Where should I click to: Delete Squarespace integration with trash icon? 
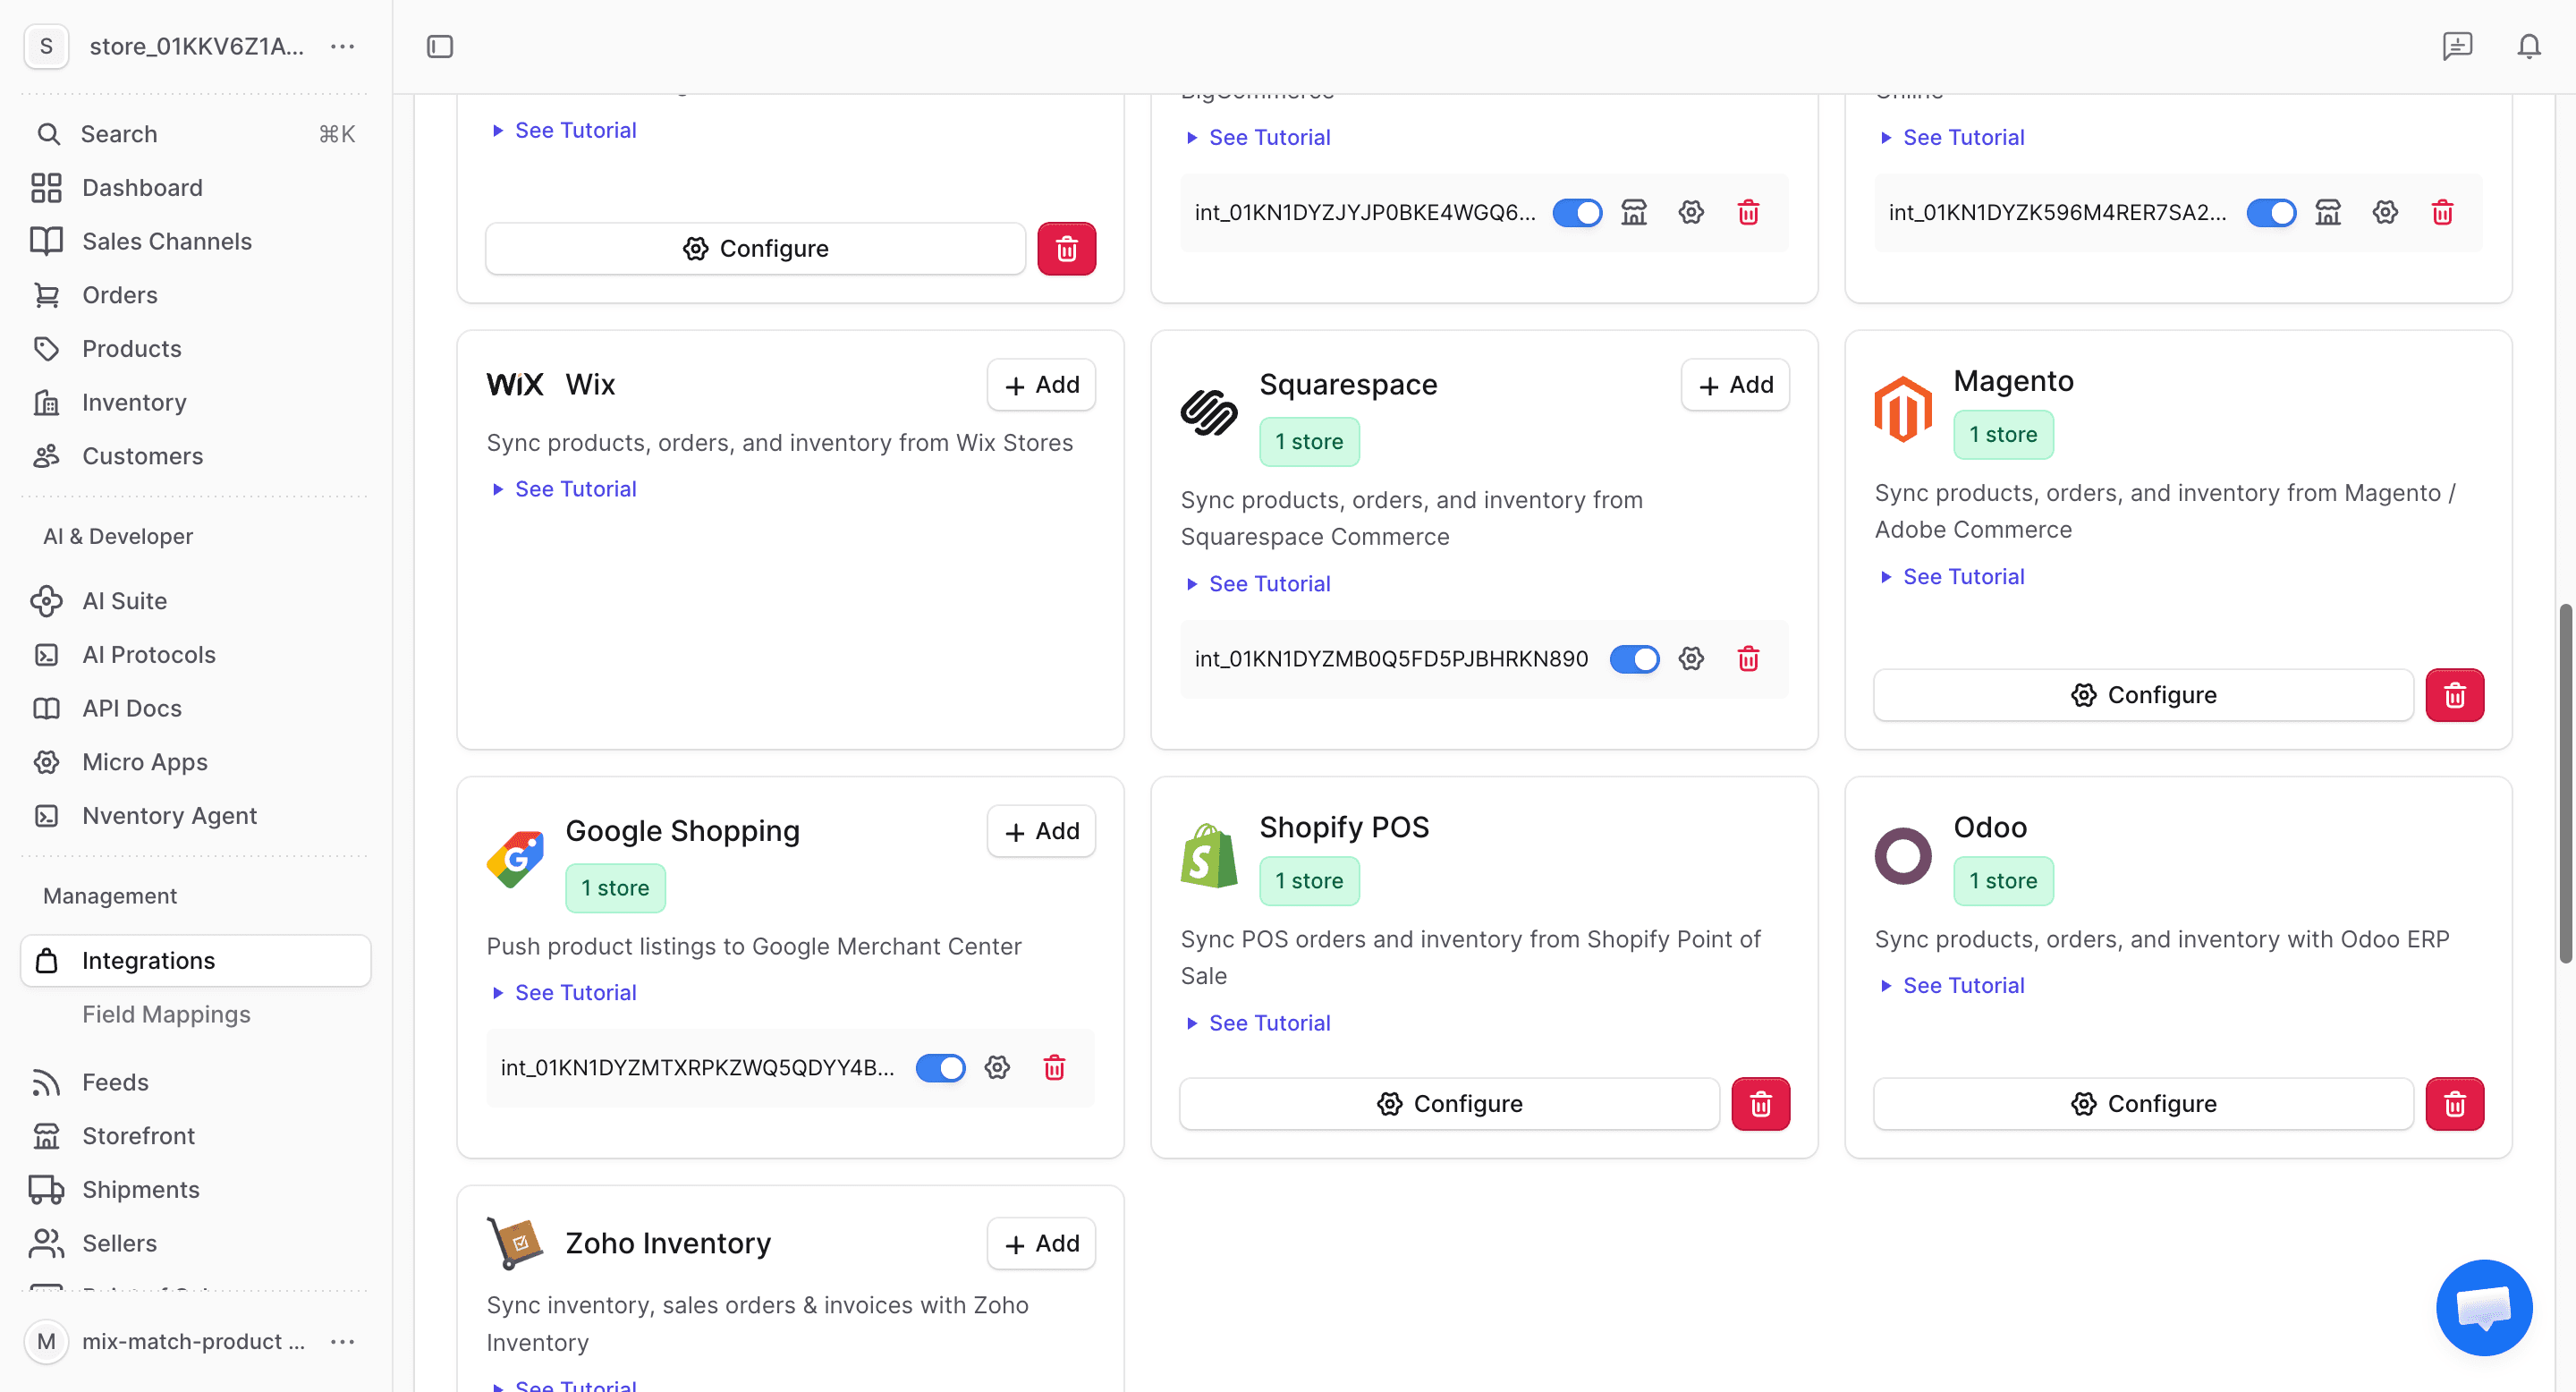click(x=1748, y=659)
